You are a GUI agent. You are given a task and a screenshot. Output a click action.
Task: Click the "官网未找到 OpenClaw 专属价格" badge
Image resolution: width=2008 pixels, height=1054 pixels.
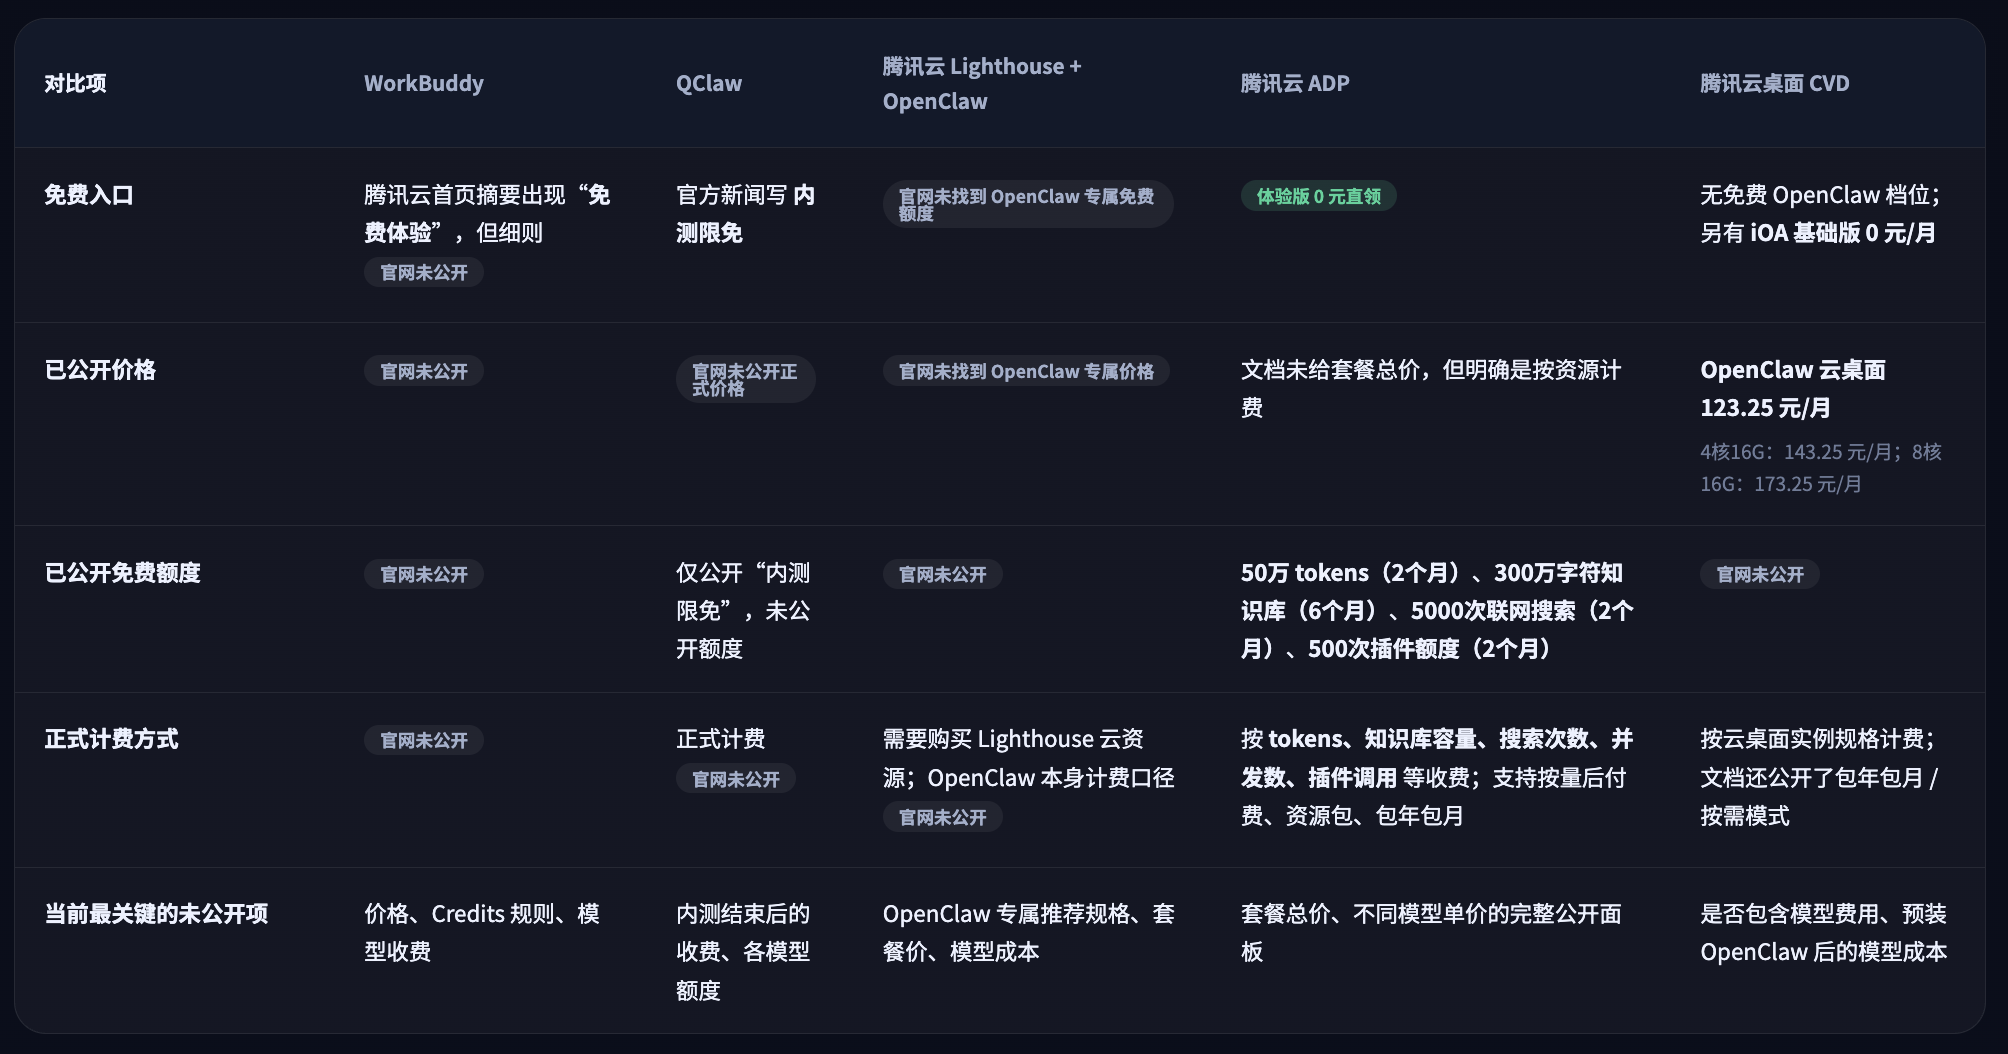pyautogui.click(x=1025, y=371)
